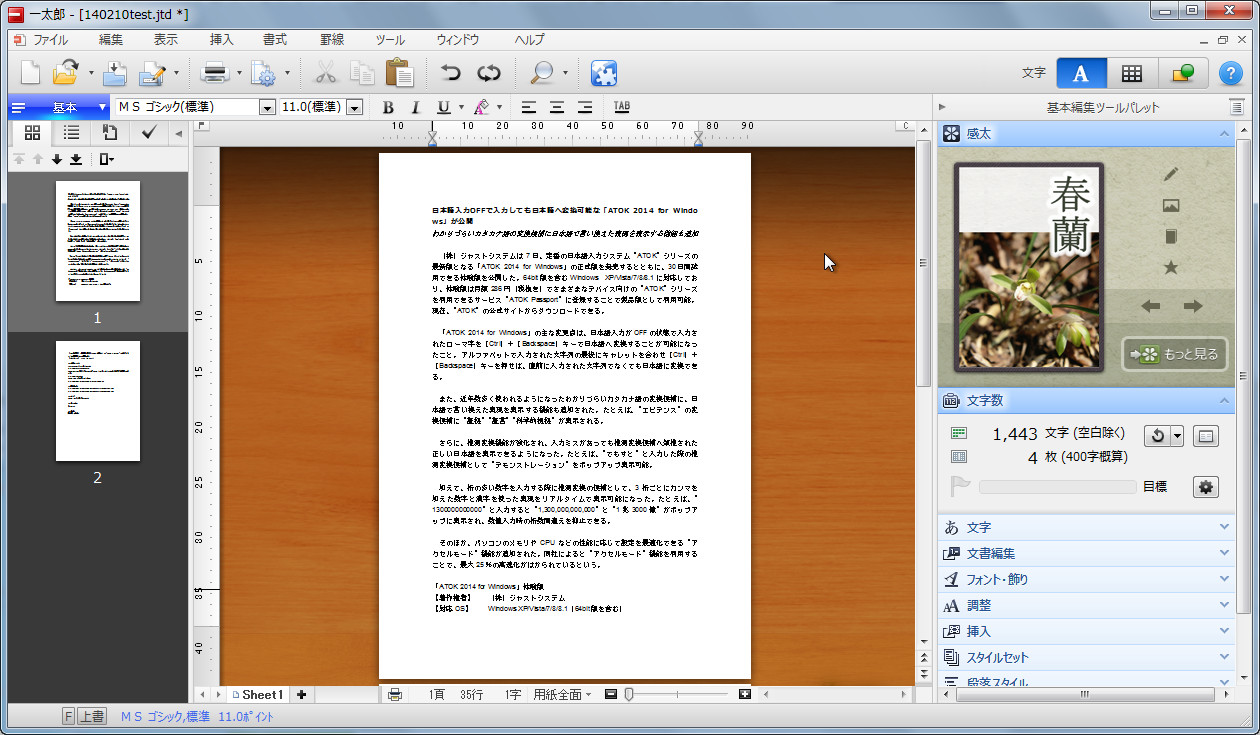The height and width of the screenshot is (735, 1260).
Task: Click the save-as icon with pencil
Action: coord(153,73)
